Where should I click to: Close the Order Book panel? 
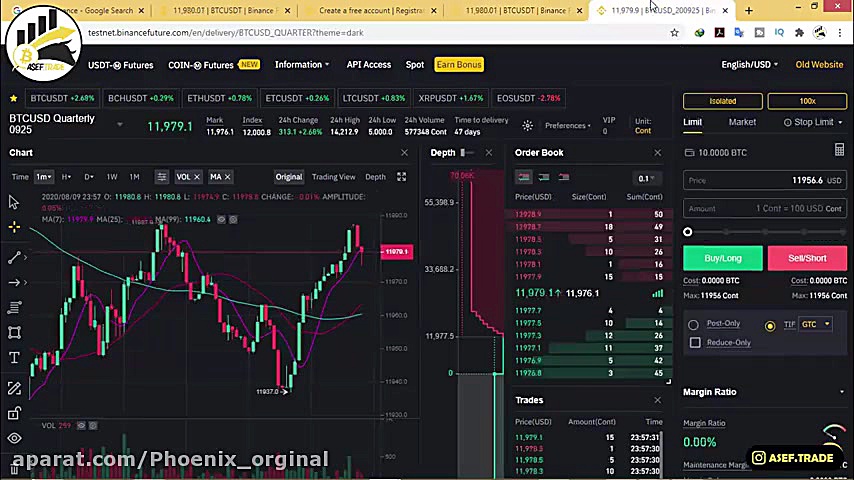pyautogui.click(x=657, y=153)
